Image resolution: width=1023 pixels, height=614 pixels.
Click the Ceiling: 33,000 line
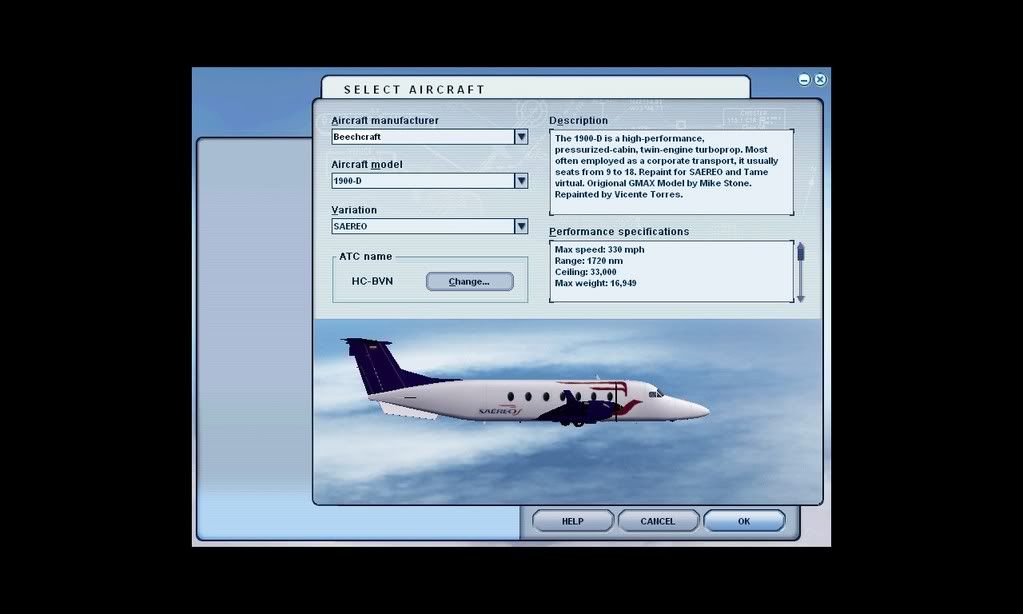[585, 271]
